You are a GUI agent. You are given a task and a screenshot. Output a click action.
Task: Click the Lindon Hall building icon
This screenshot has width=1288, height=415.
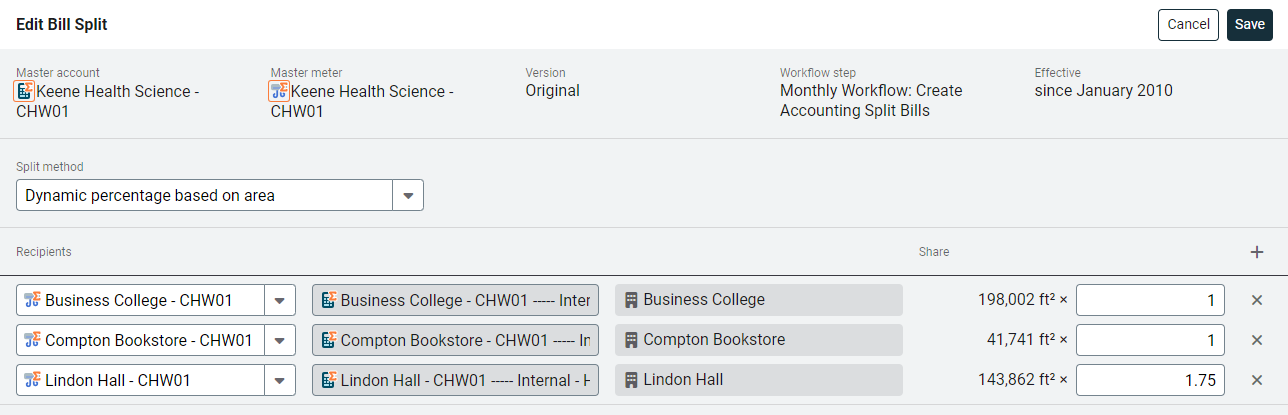click(632, 380)
